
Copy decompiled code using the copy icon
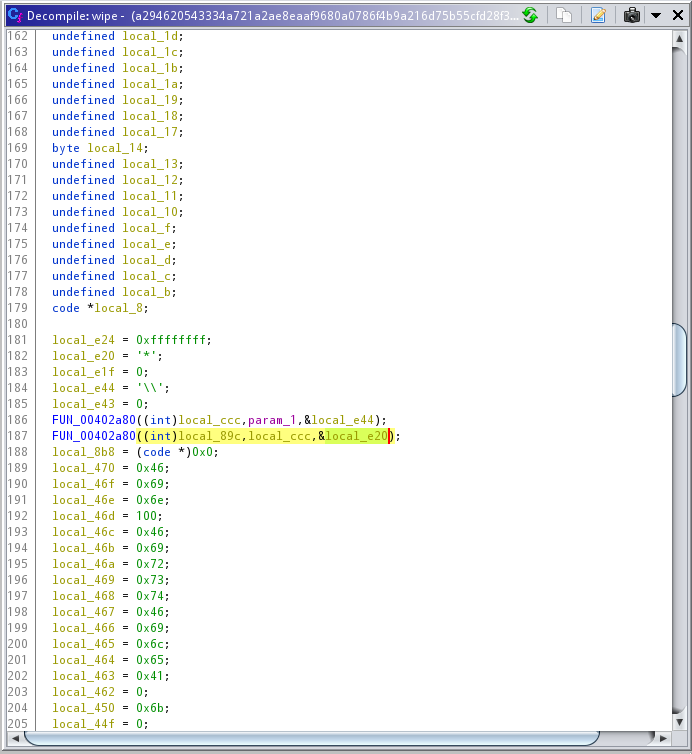click(x=565, y=15)
